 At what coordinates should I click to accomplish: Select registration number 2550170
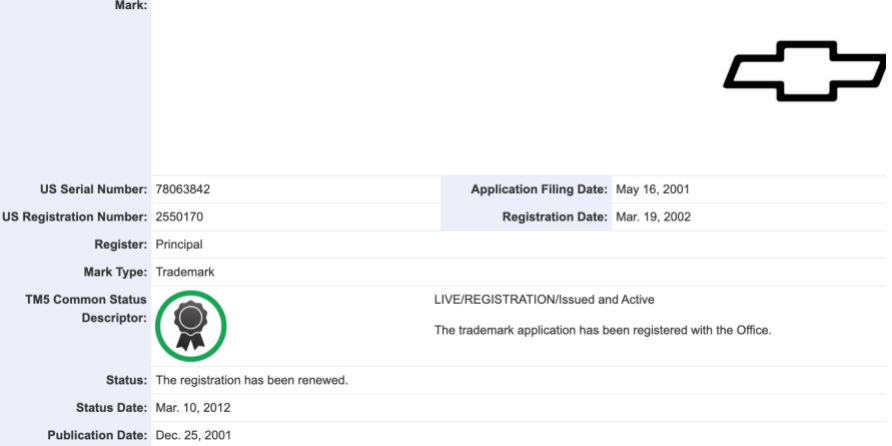179,217
